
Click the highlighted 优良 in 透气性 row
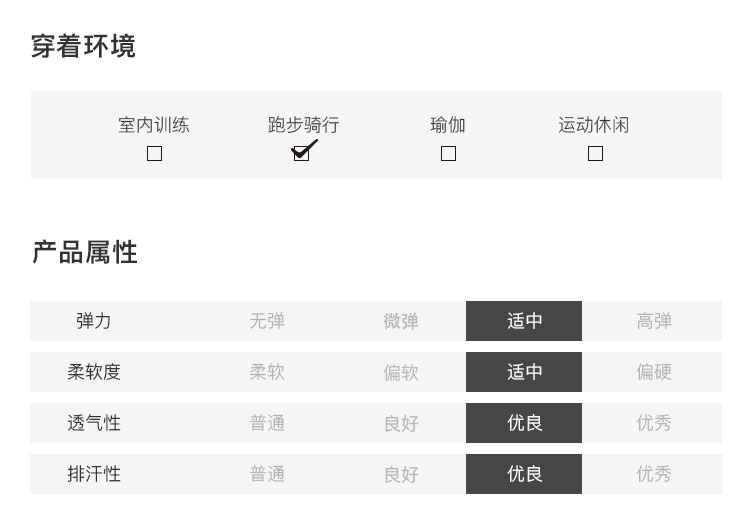pyautogui.click(x=524, y=423)
